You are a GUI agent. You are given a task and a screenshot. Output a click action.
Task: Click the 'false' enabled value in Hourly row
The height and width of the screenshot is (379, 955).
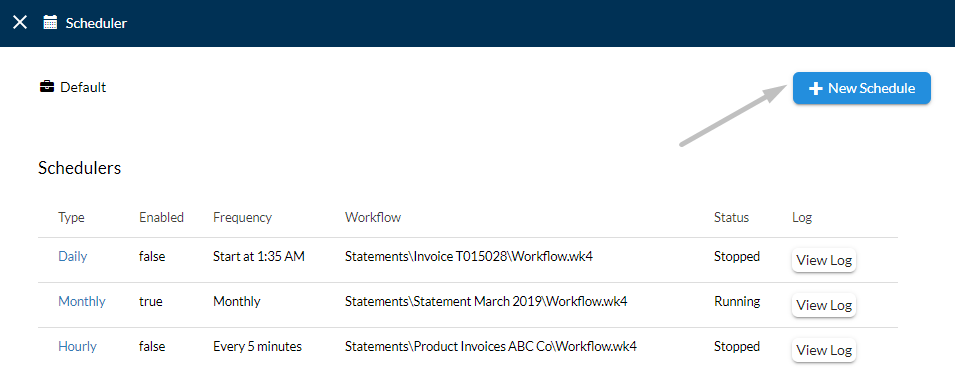point(152,347)
